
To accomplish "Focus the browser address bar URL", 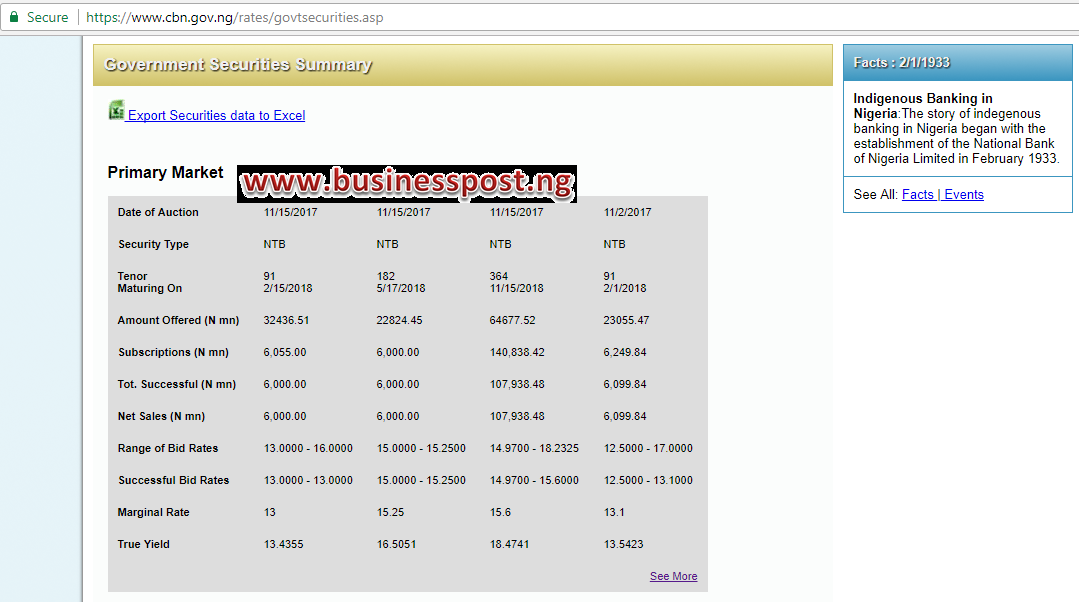I will (x=235, y=17).
